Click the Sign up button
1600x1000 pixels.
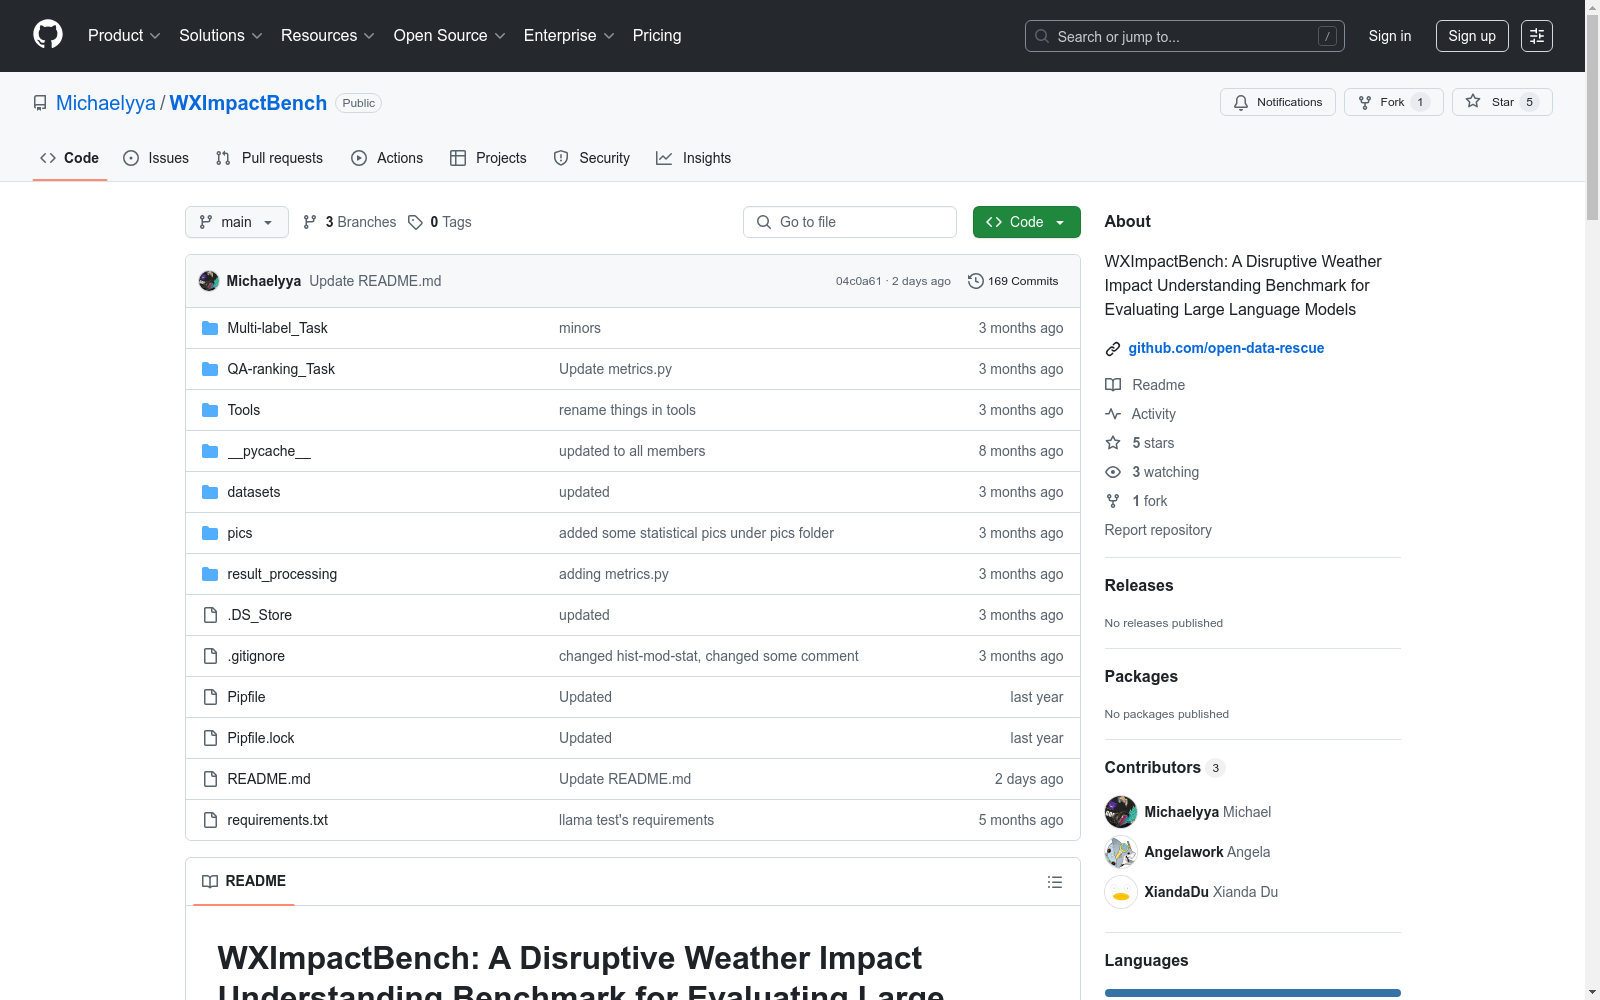pos(1472,36)
